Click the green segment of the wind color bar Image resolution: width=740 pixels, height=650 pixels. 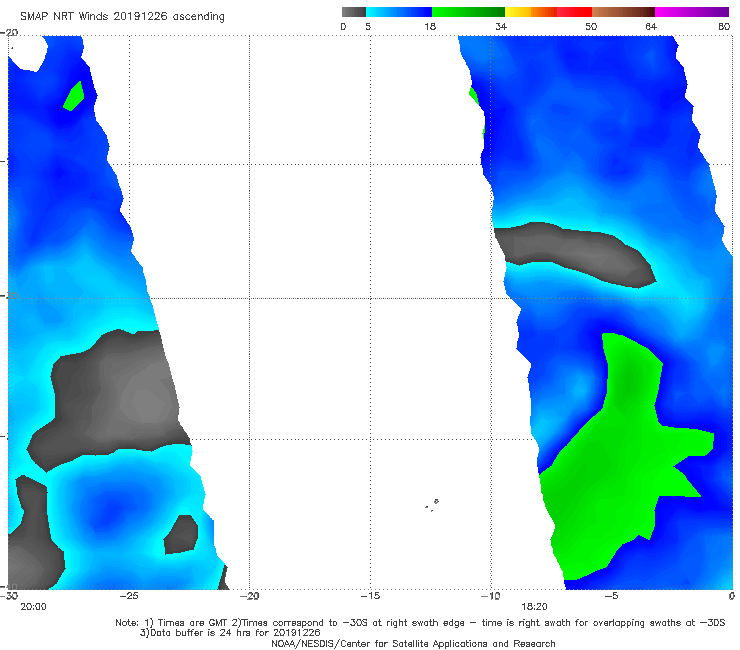point(468,12)
